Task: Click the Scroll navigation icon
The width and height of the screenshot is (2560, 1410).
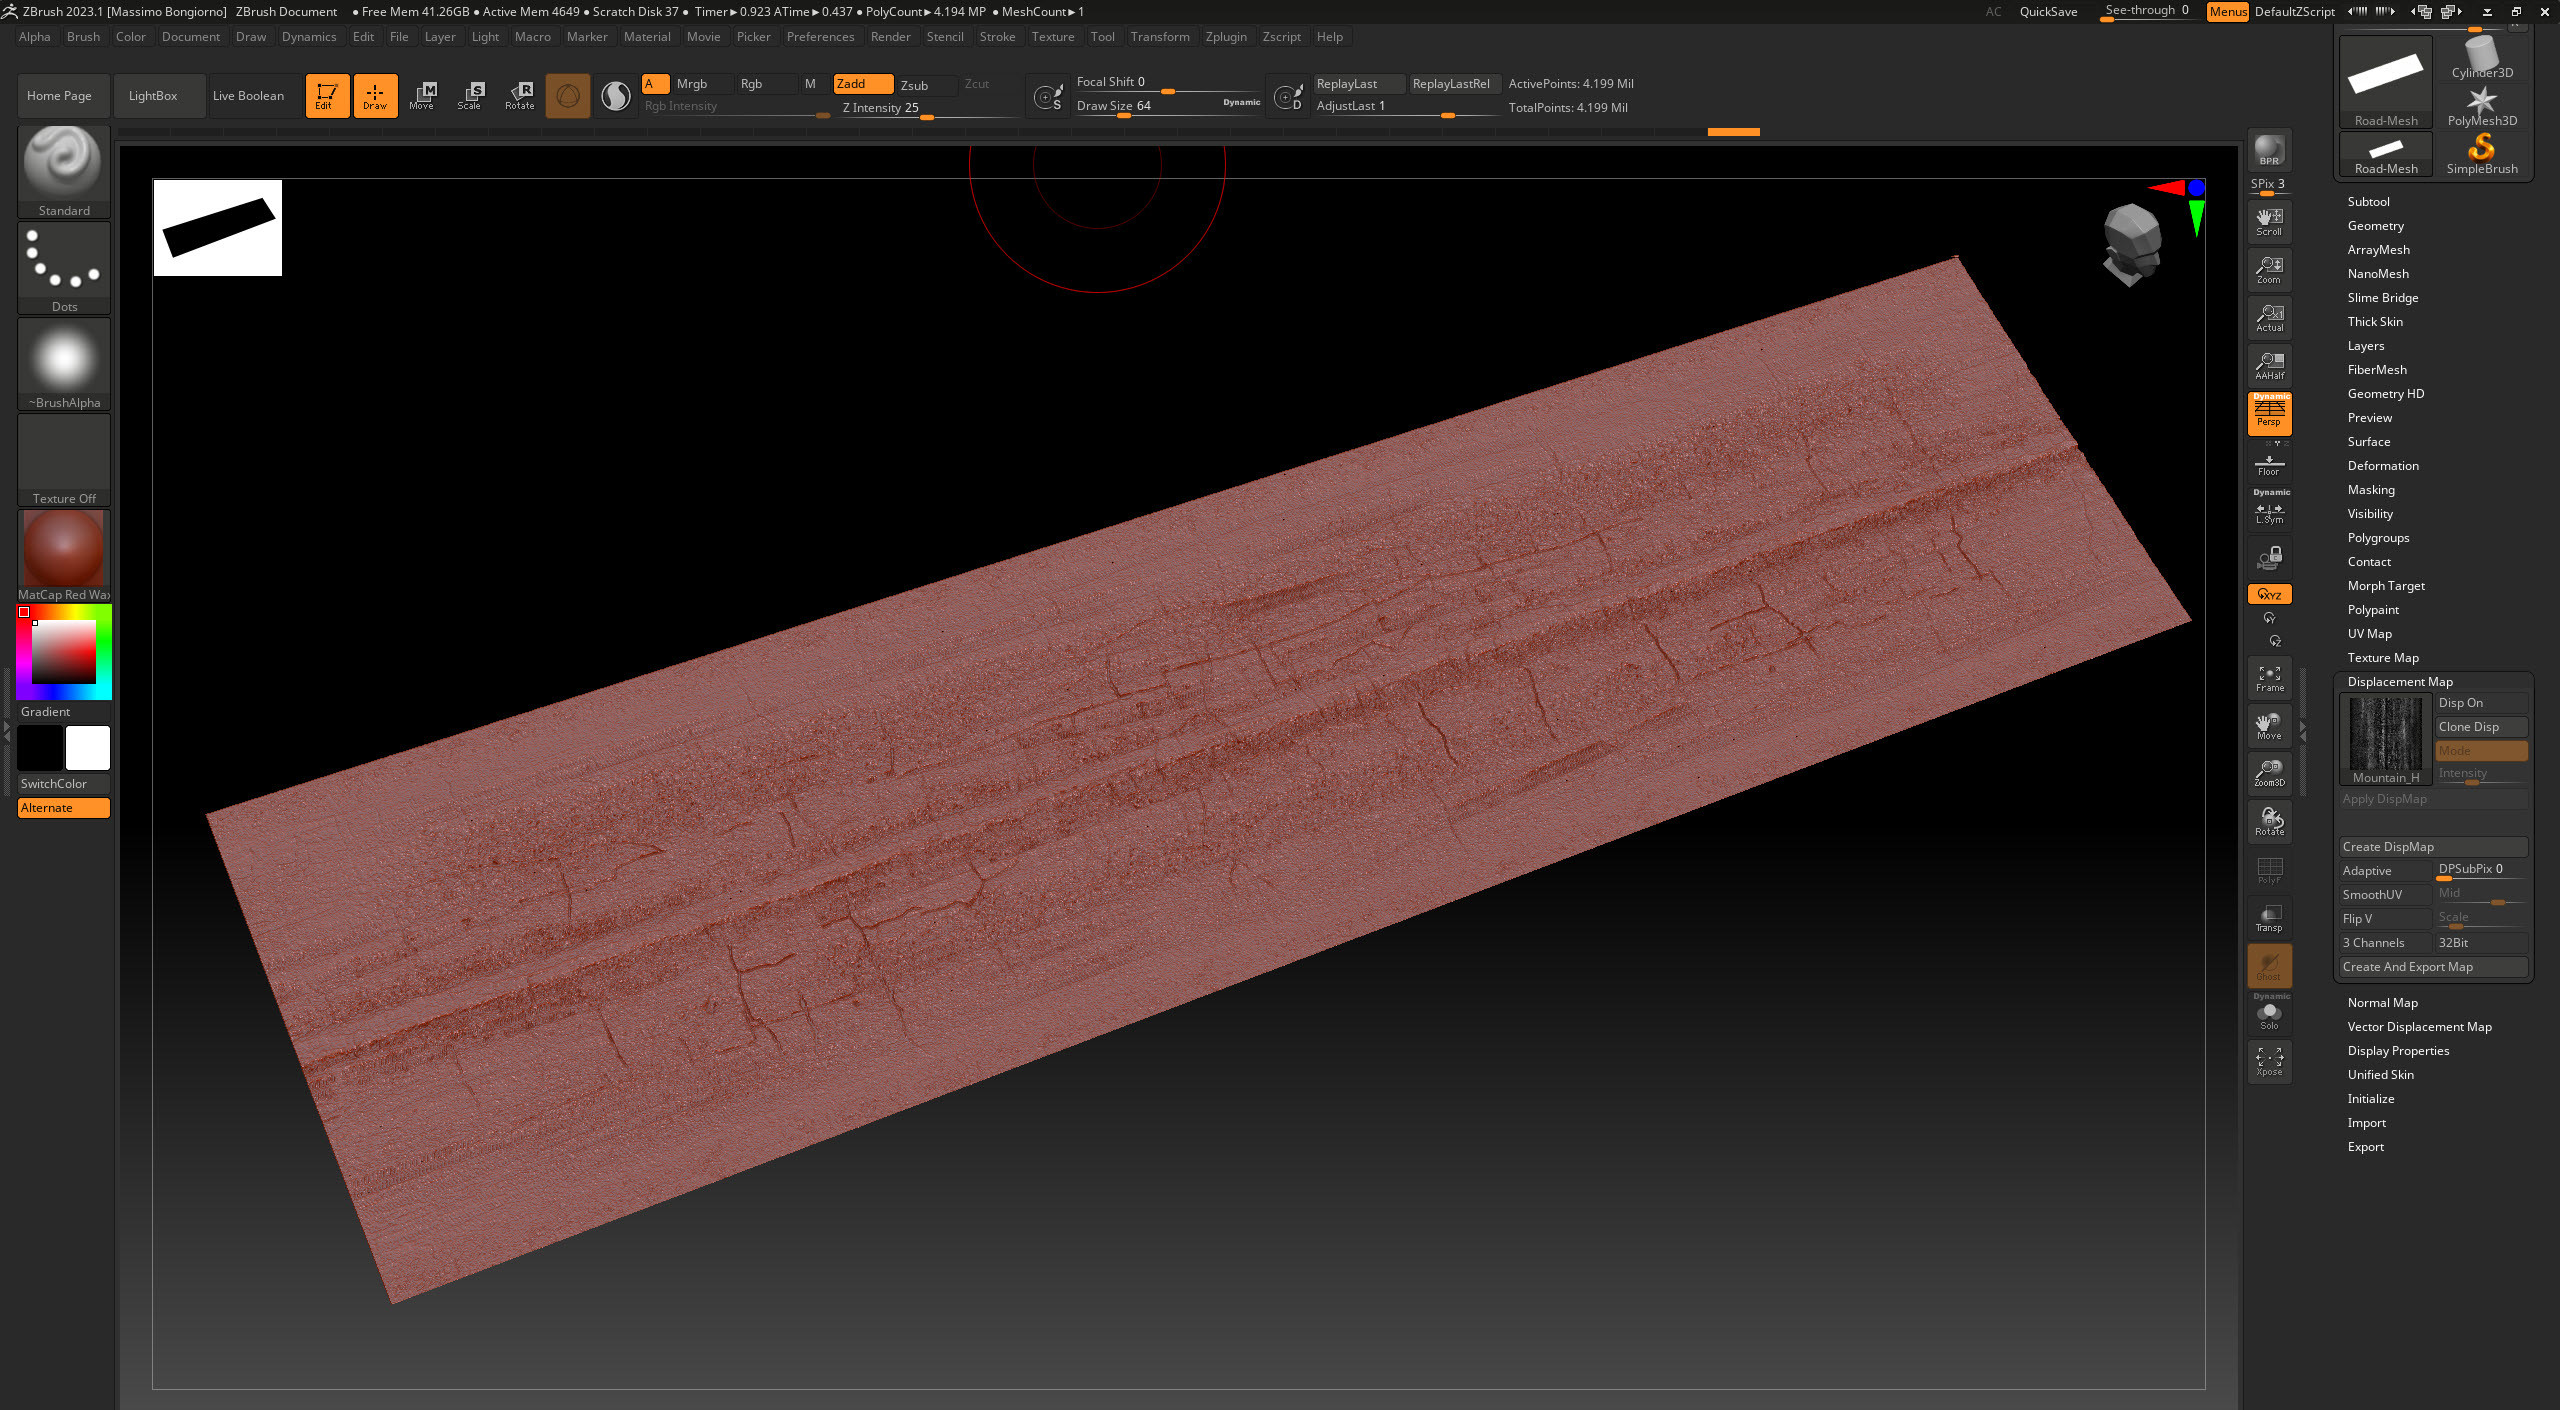Action: [x=2269, y=222]
